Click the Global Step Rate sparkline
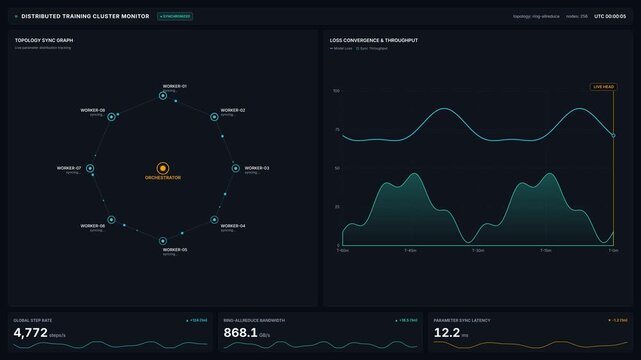 [x=110, y=344]
